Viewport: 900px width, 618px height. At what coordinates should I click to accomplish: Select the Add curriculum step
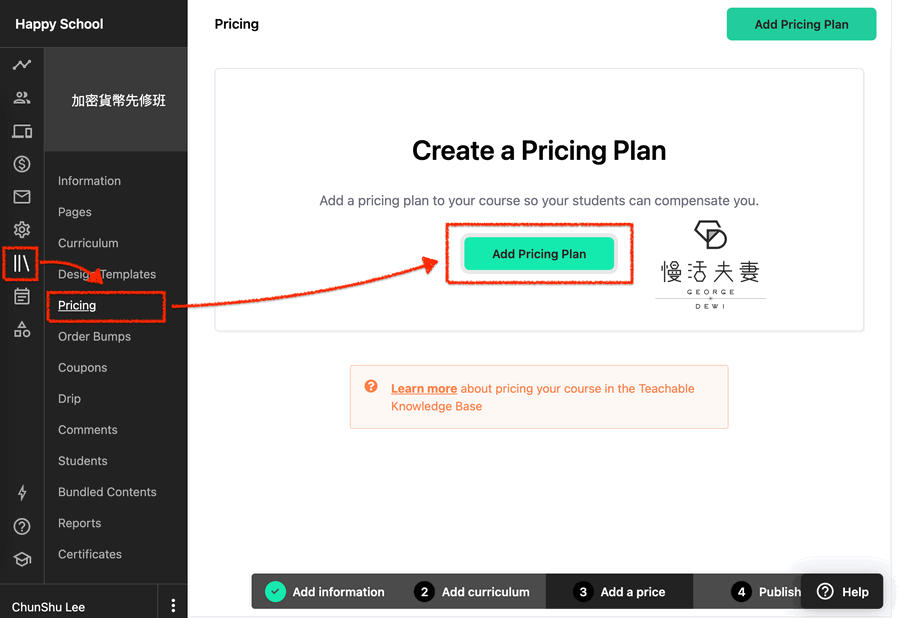coord(472,592)
